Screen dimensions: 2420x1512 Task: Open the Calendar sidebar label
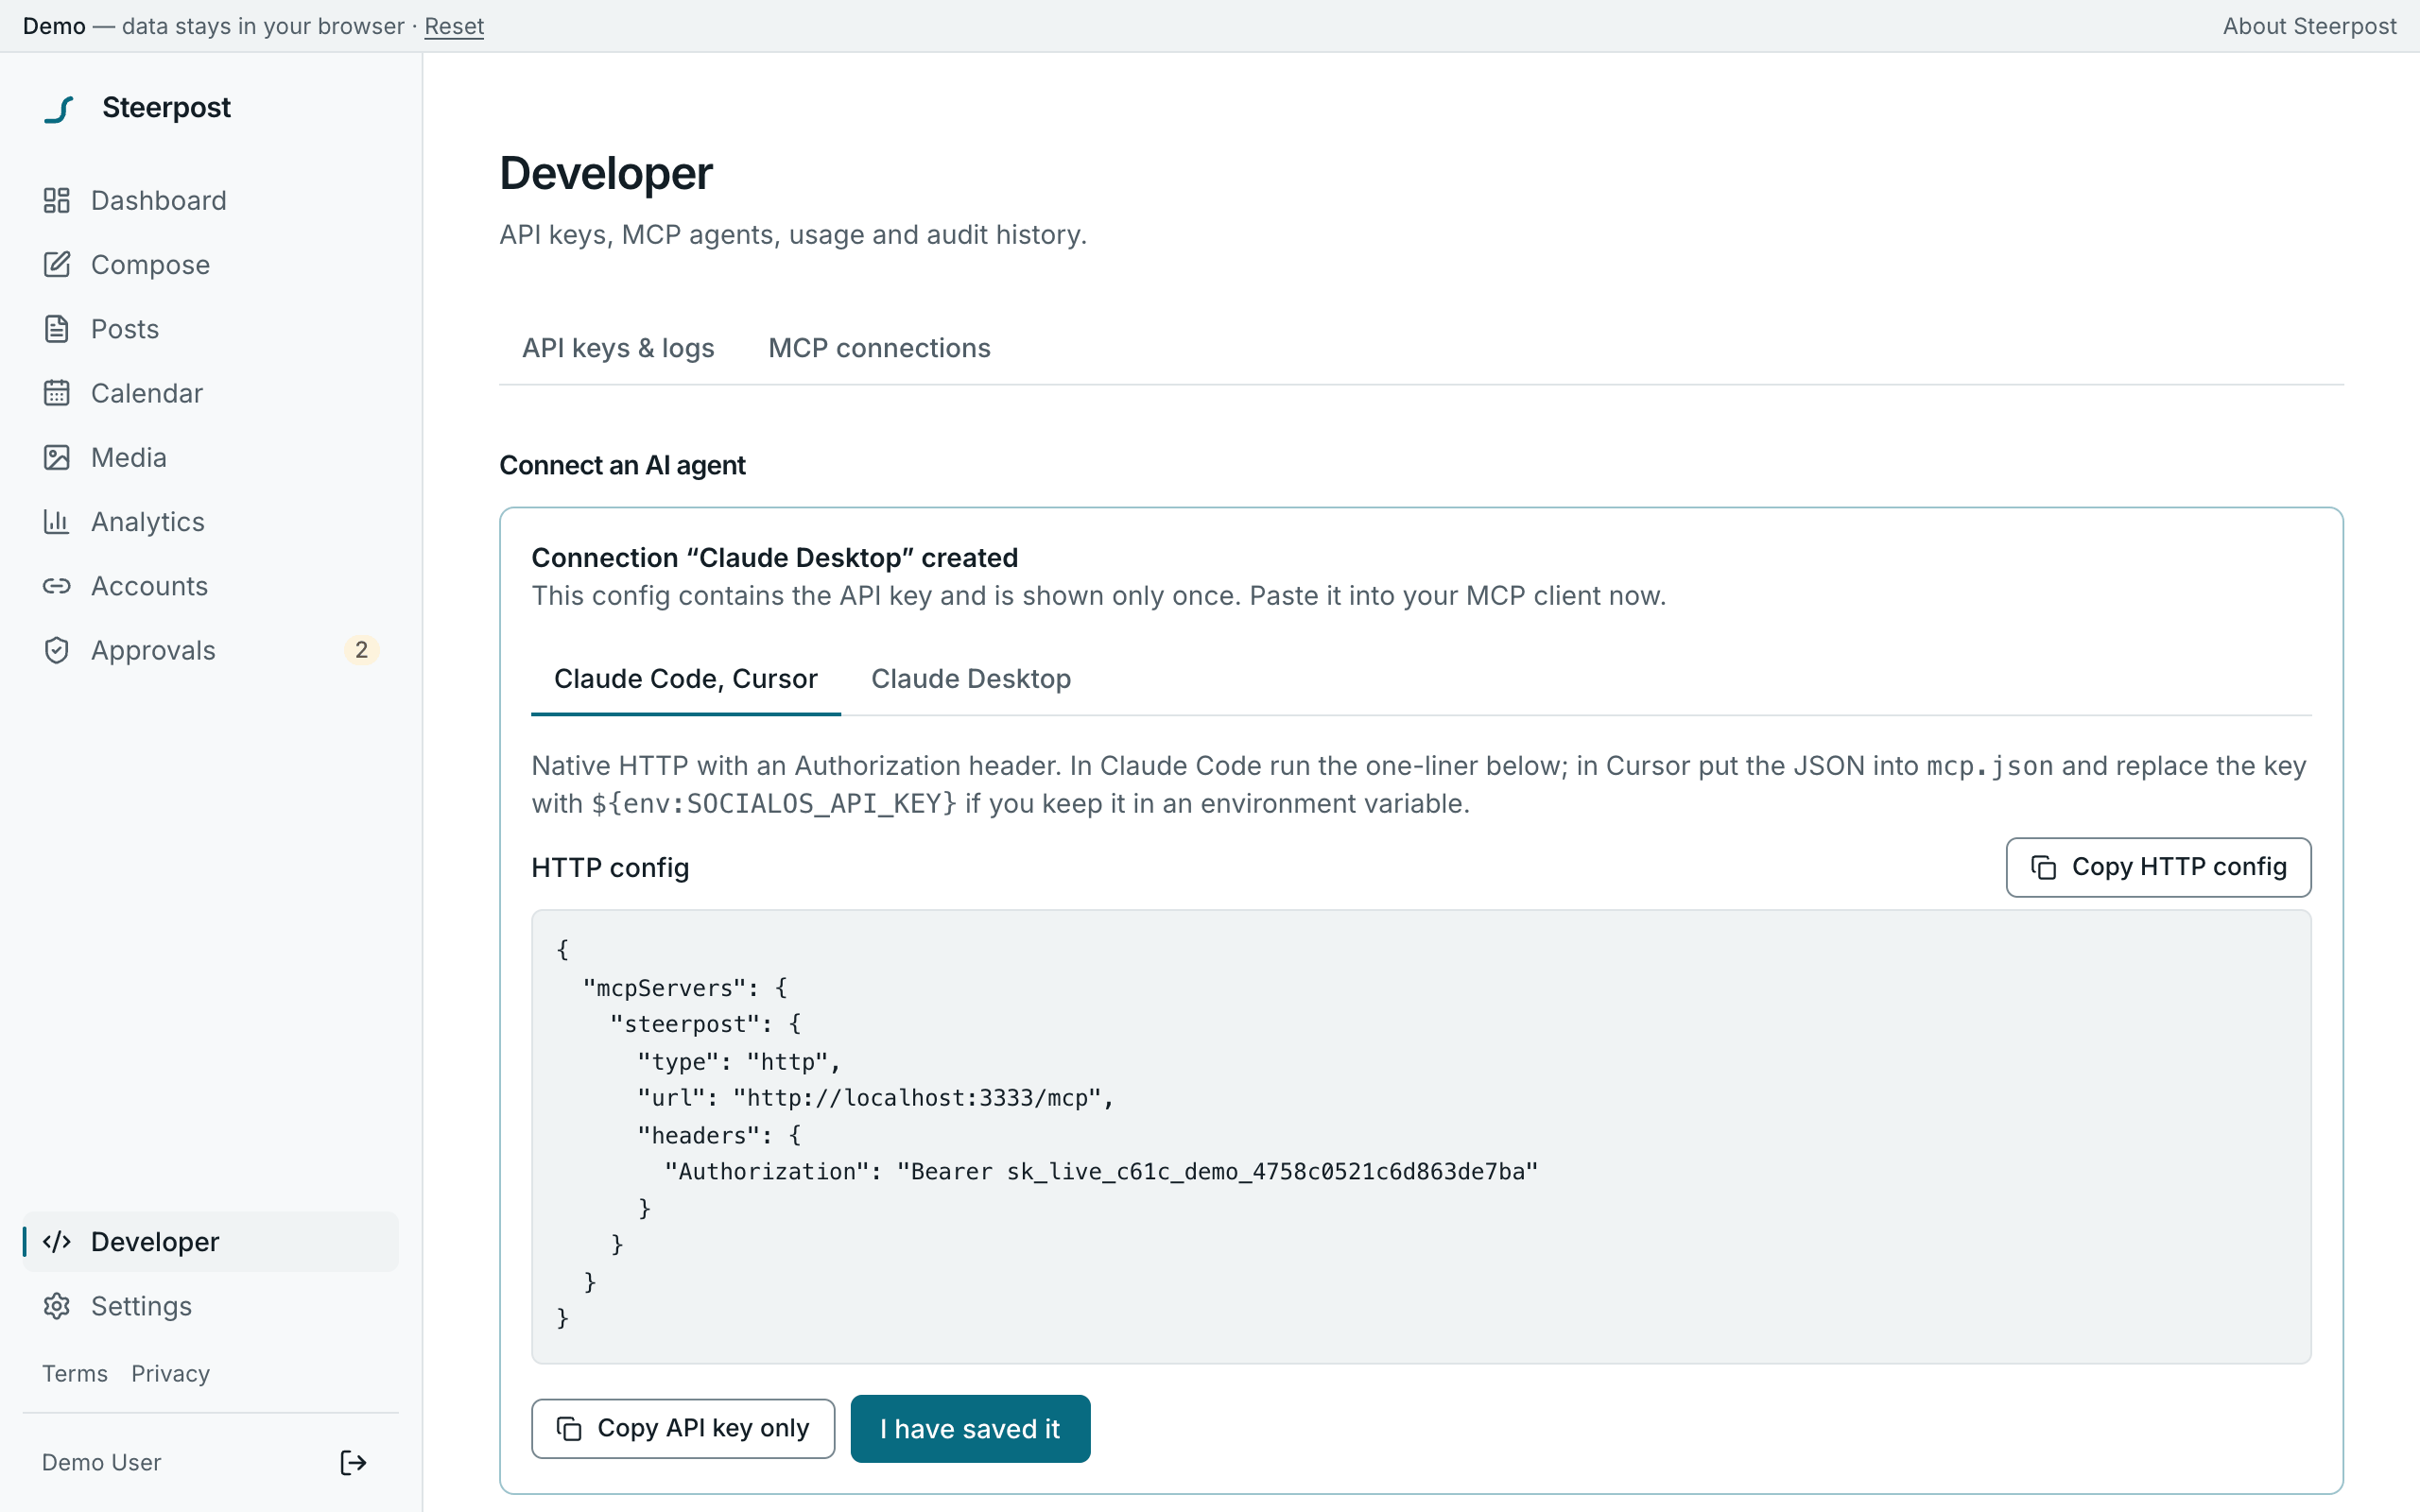(x=147, y=393)
